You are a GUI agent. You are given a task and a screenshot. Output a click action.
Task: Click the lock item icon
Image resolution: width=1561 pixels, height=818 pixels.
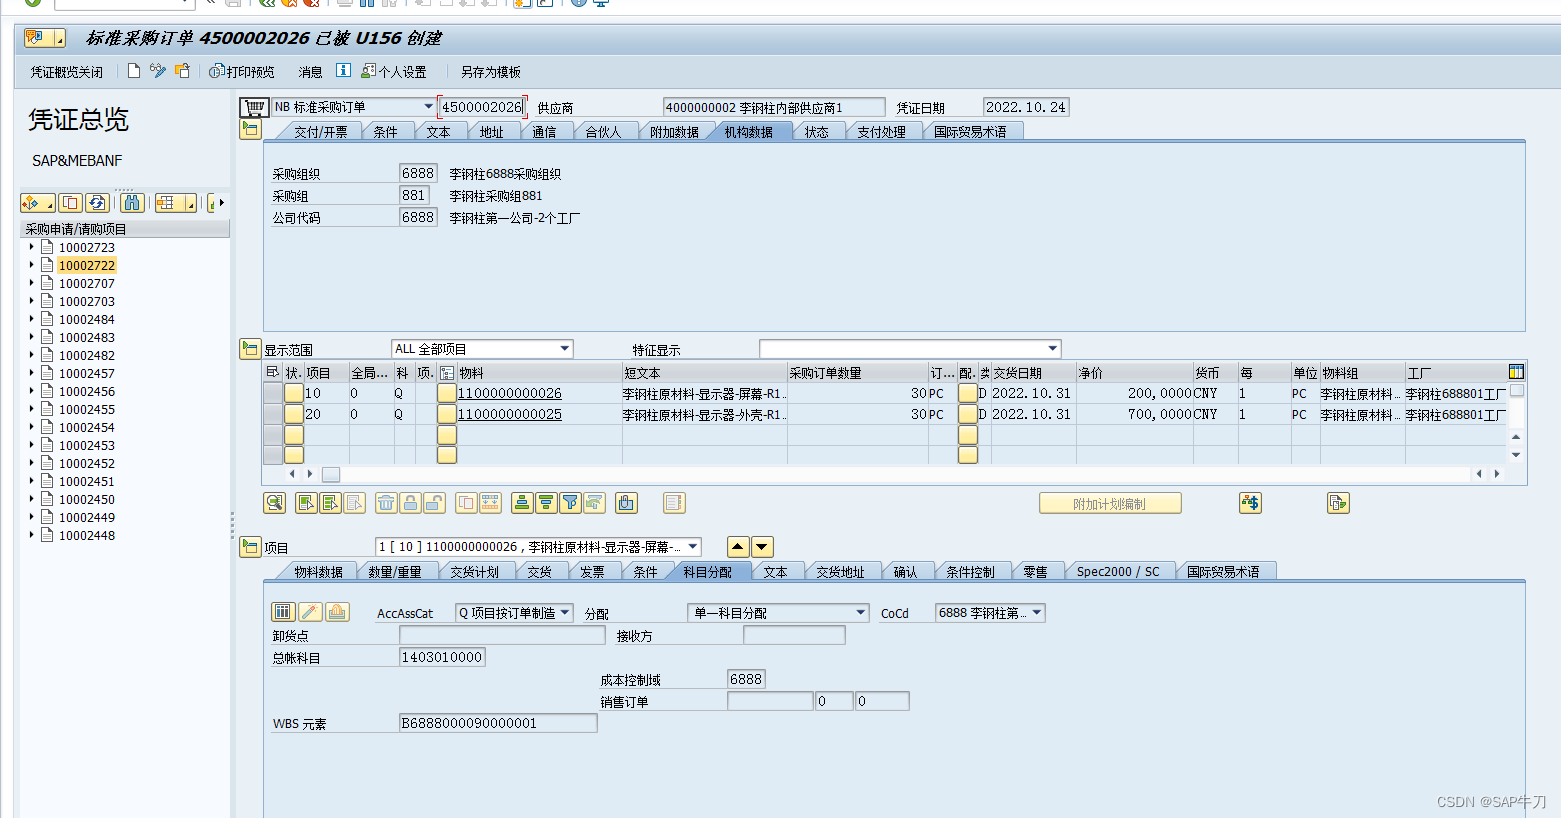[410, 503]
